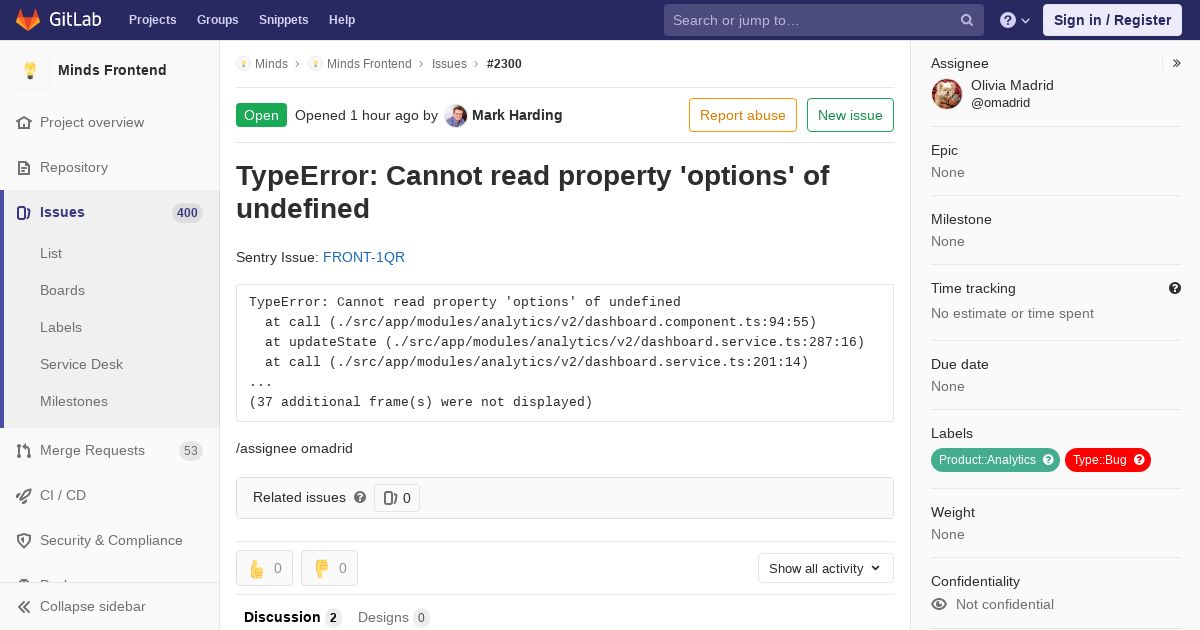Open the FRONT-1QR Sentry link
Screen dimensions: 1200x630
(364, 257)
